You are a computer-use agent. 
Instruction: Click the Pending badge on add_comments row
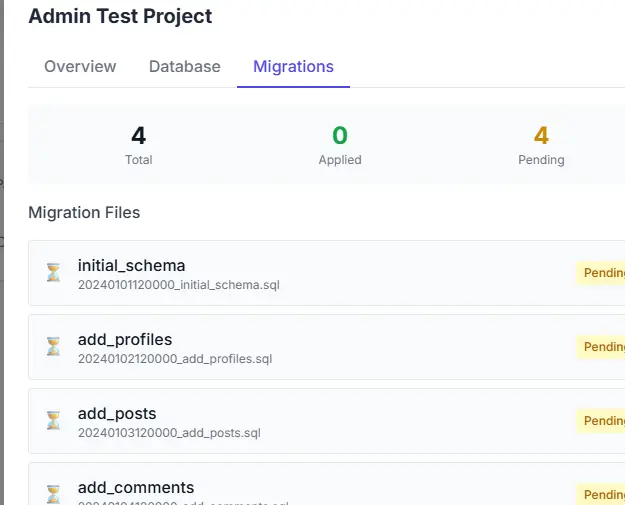(600, 495)
